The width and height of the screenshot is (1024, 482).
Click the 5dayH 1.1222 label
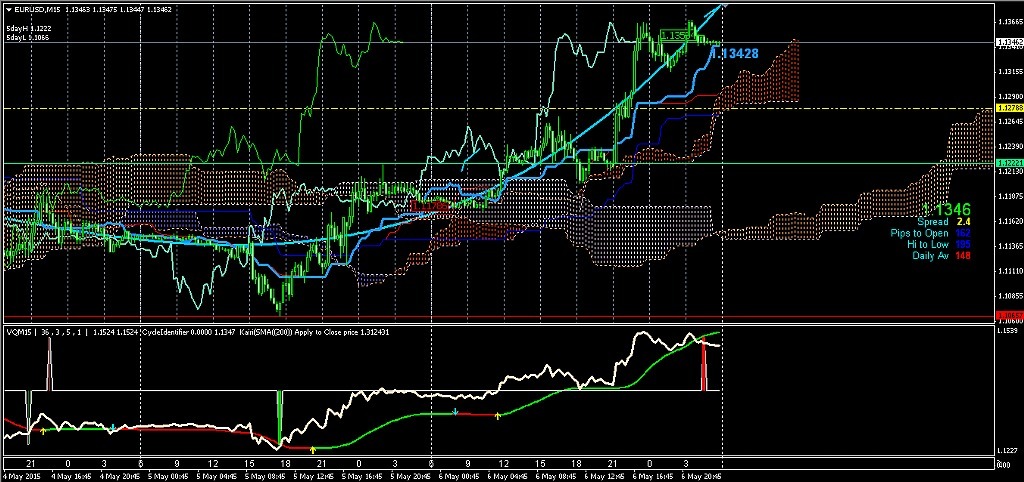click(x=27, y=30)
